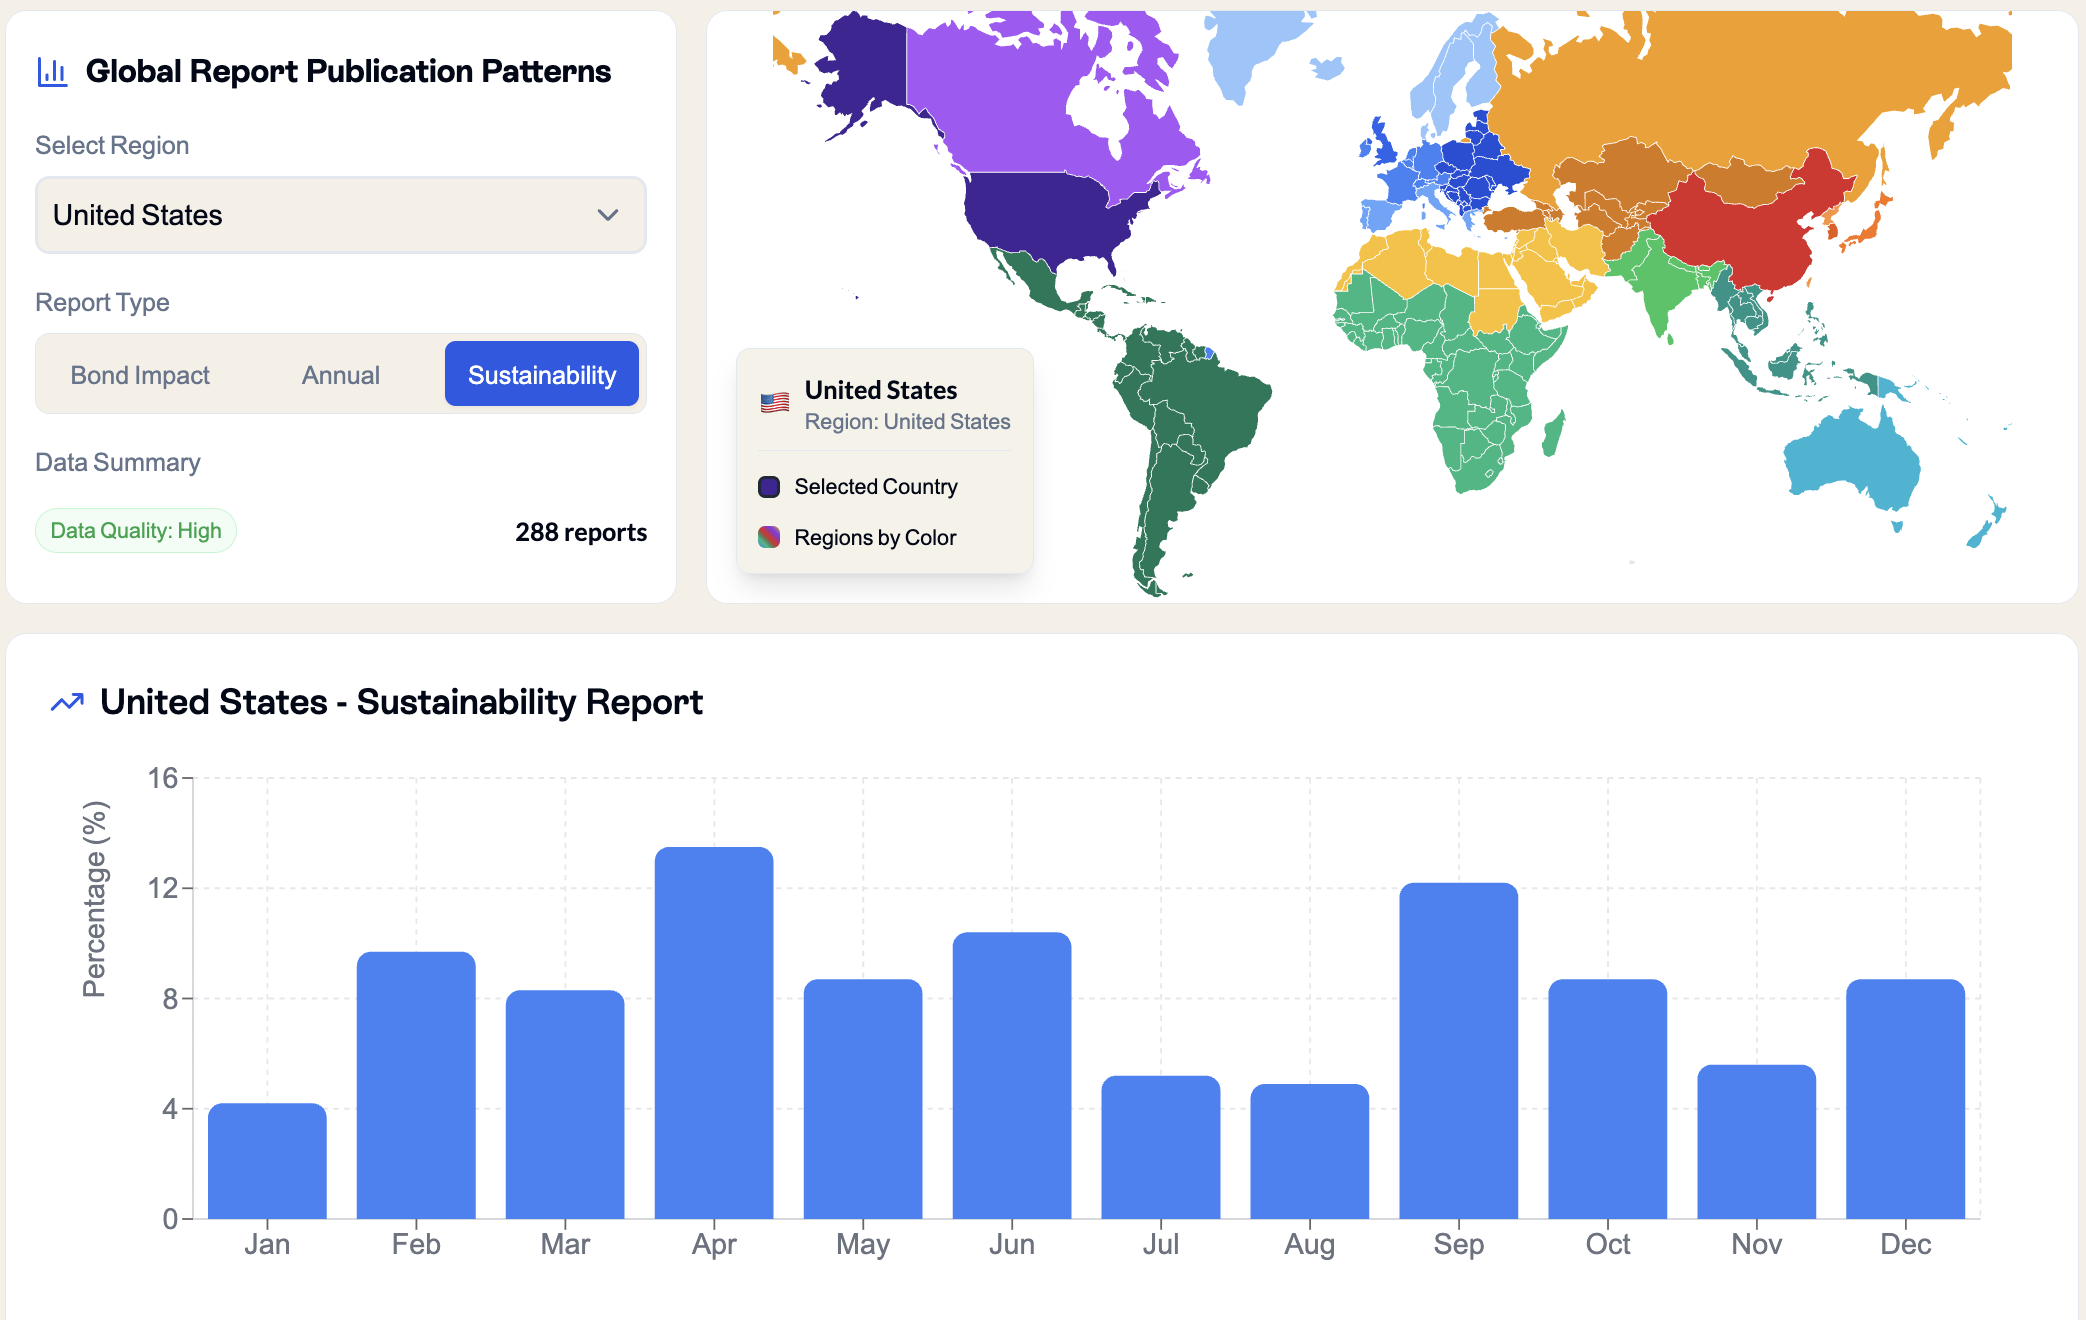This screenshot has width=2086, height=1320.
Task: Click Australia on the map
Action: (1850, 460)
